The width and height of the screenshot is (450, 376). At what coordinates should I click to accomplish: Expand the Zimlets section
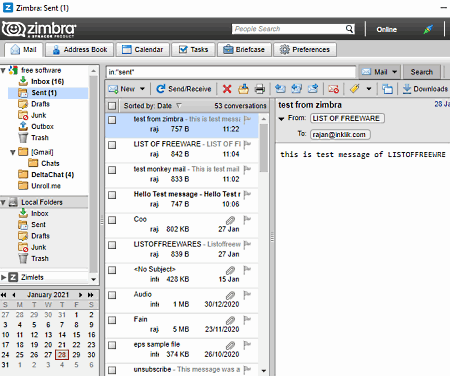(3, 277)
